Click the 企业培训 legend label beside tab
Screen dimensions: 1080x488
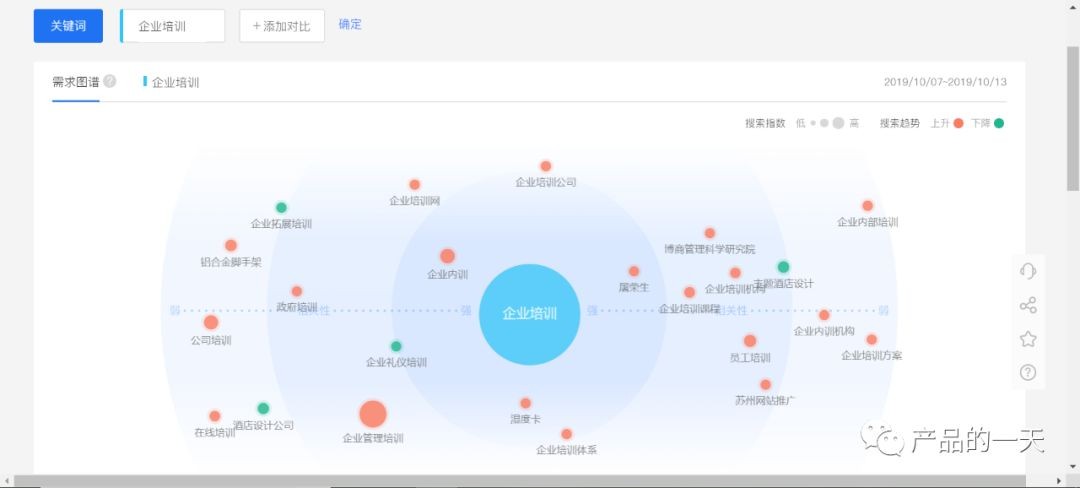tap(175, 82)
